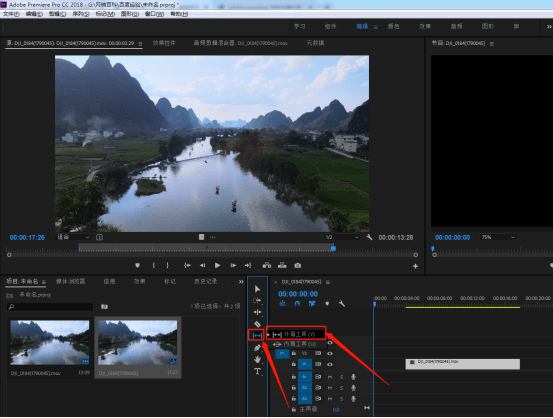Open the 1/2 playback resolution dropdown
Screen dimensions: 553x418
(342, 237)
